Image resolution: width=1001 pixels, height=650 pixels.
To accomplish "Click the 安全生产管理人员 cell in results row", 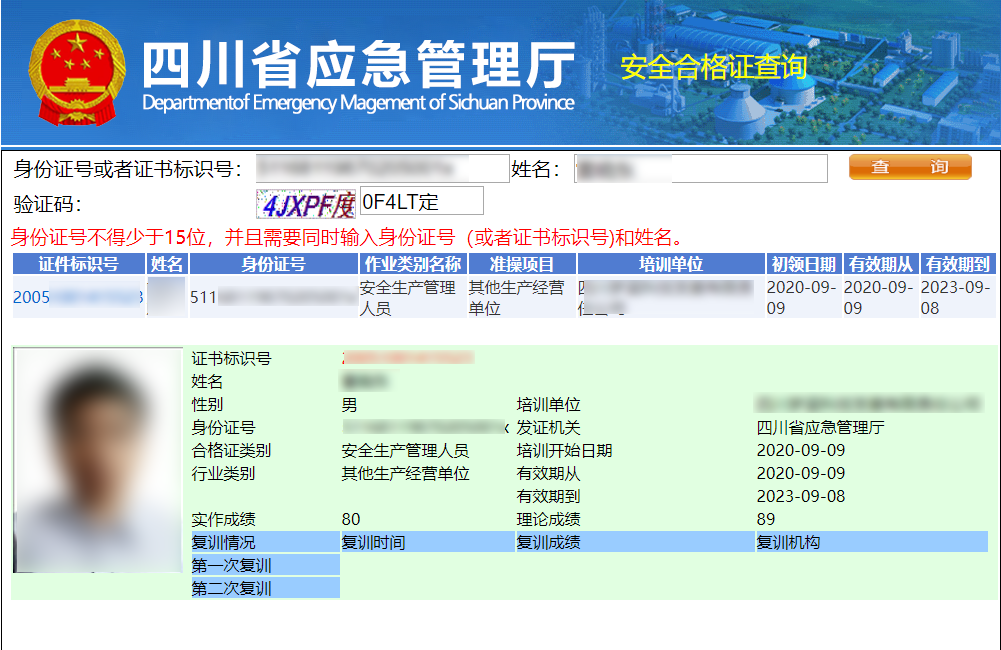I will 413,298.
